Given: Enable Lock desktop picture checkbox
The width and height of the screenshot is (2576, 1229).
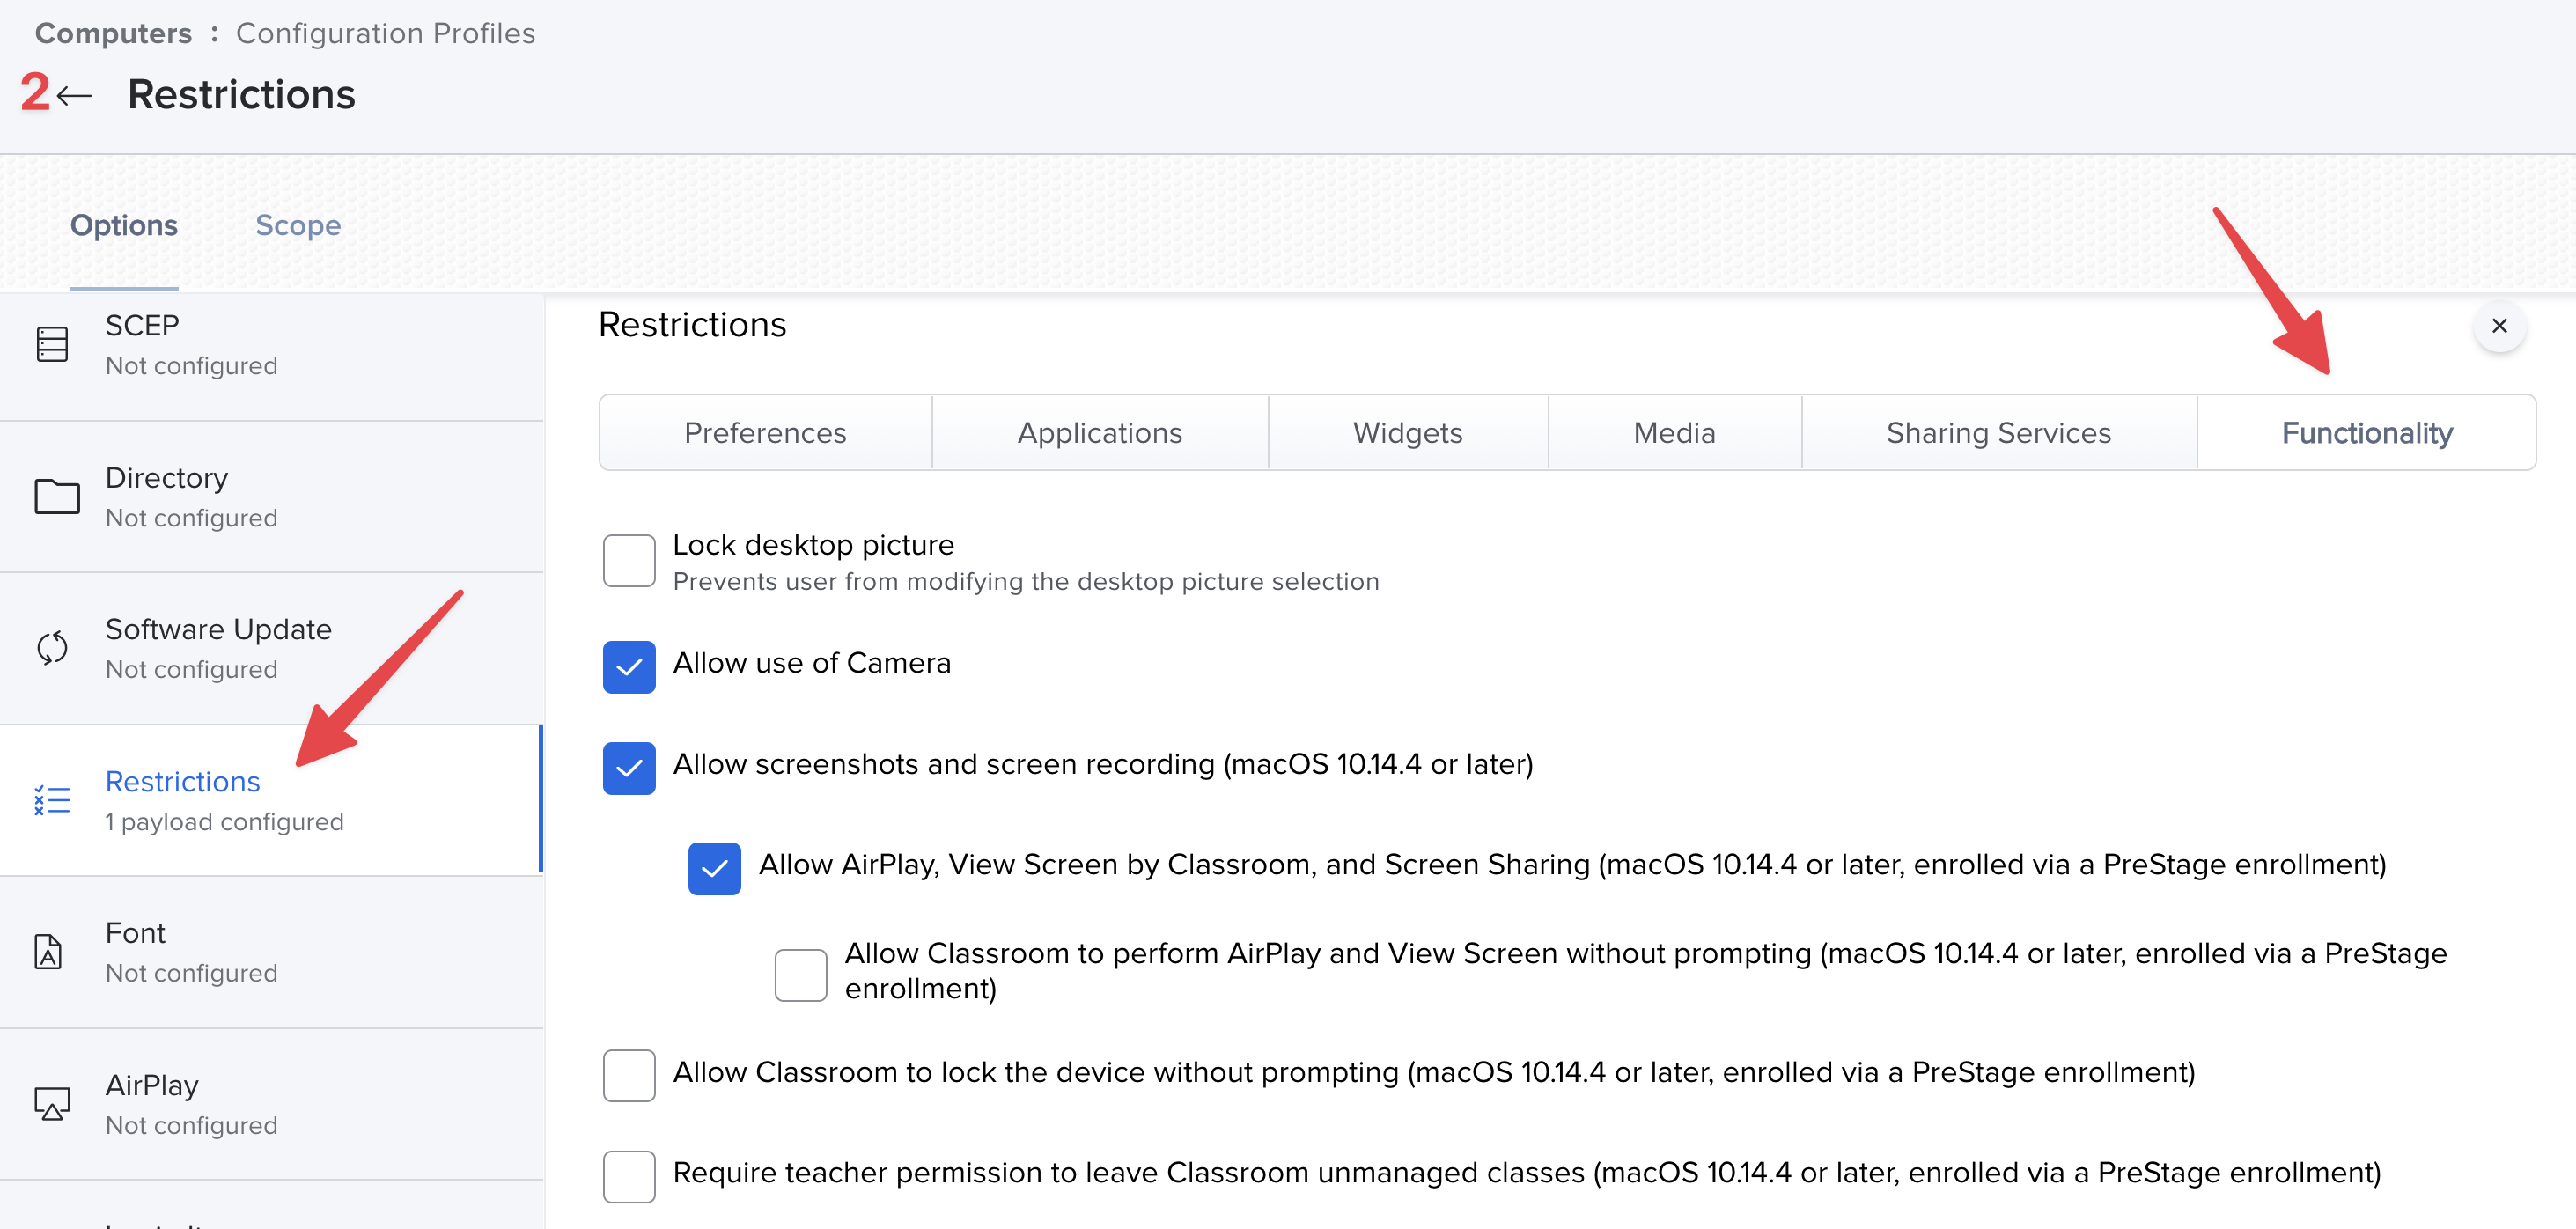Looking at the screenshot, I should click(x=629, y=560).
